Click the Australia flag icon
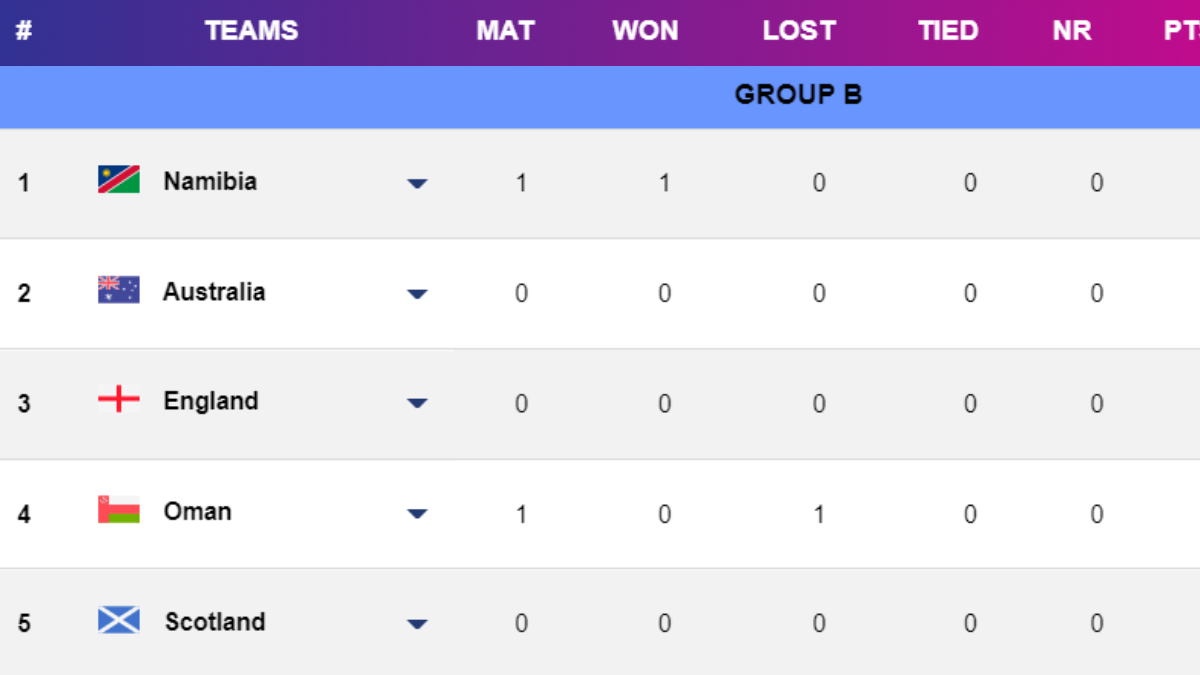This screenshot has height=675, width=1200. [118, 290]
